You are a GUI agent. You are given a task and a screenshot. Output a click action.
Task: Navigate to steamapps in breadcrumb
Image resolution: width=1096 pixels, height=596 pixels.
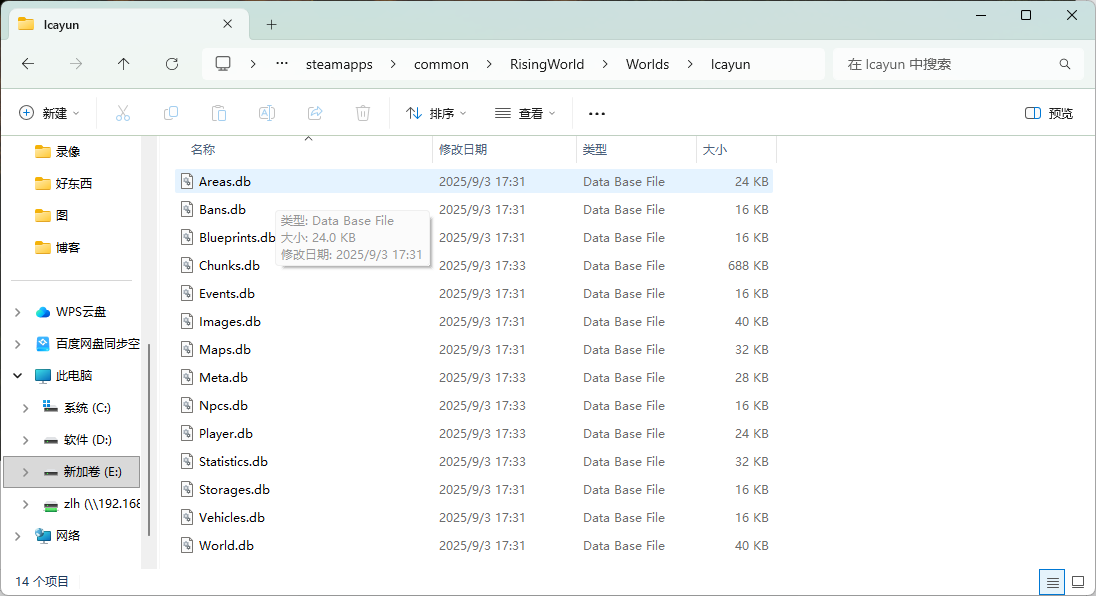point(339,64)
